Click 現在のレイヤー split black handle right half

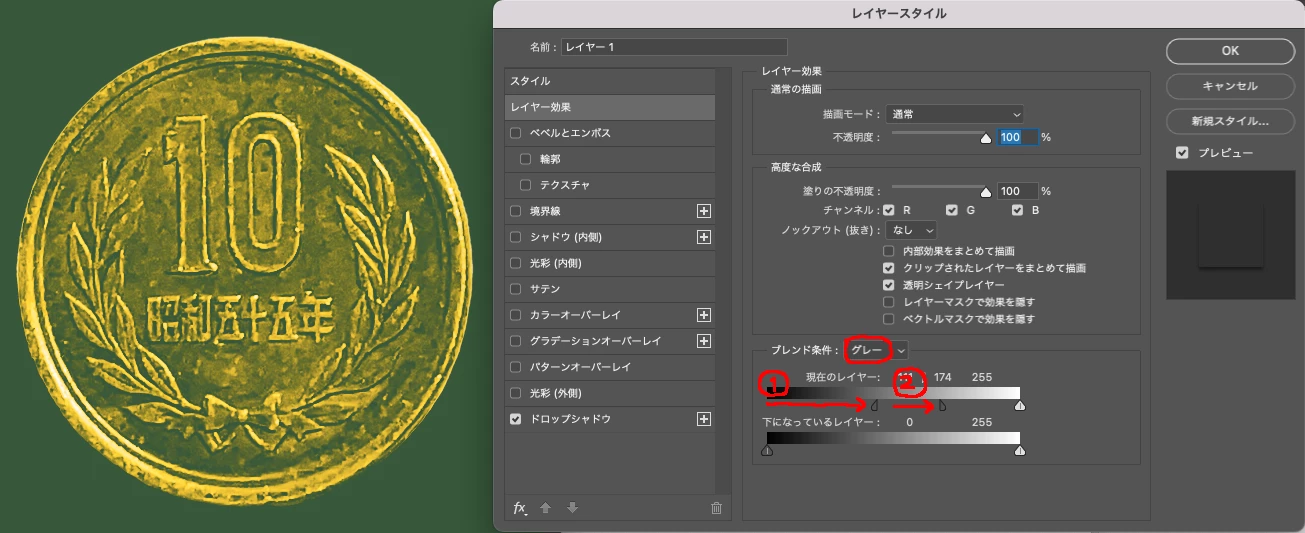click(942, 406)
